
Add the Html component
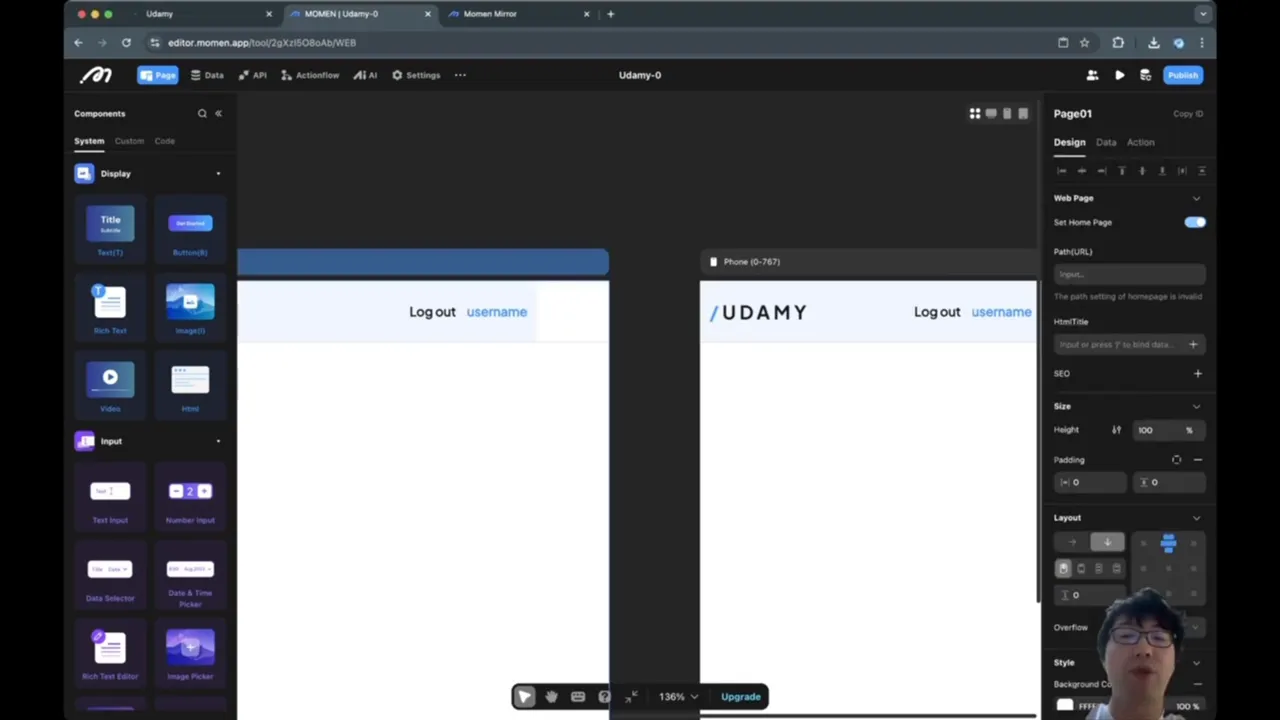tap(190, 387)
